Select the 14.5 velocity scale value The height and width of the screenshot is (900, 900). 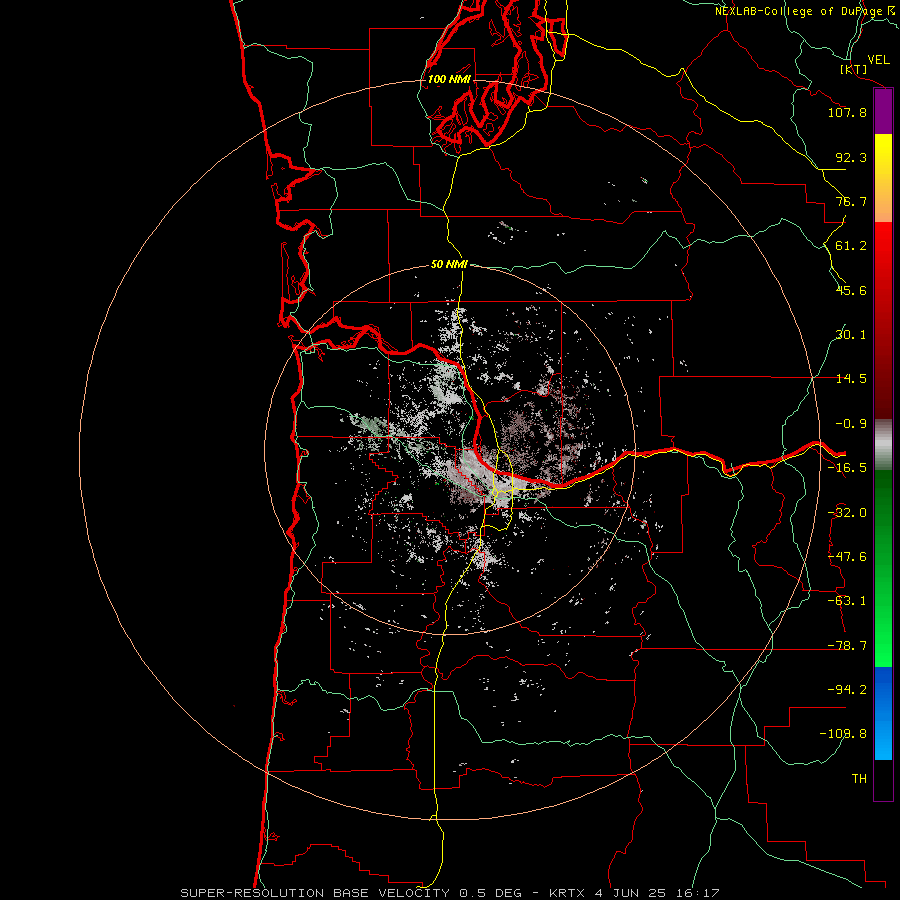(x=851, y=379)
